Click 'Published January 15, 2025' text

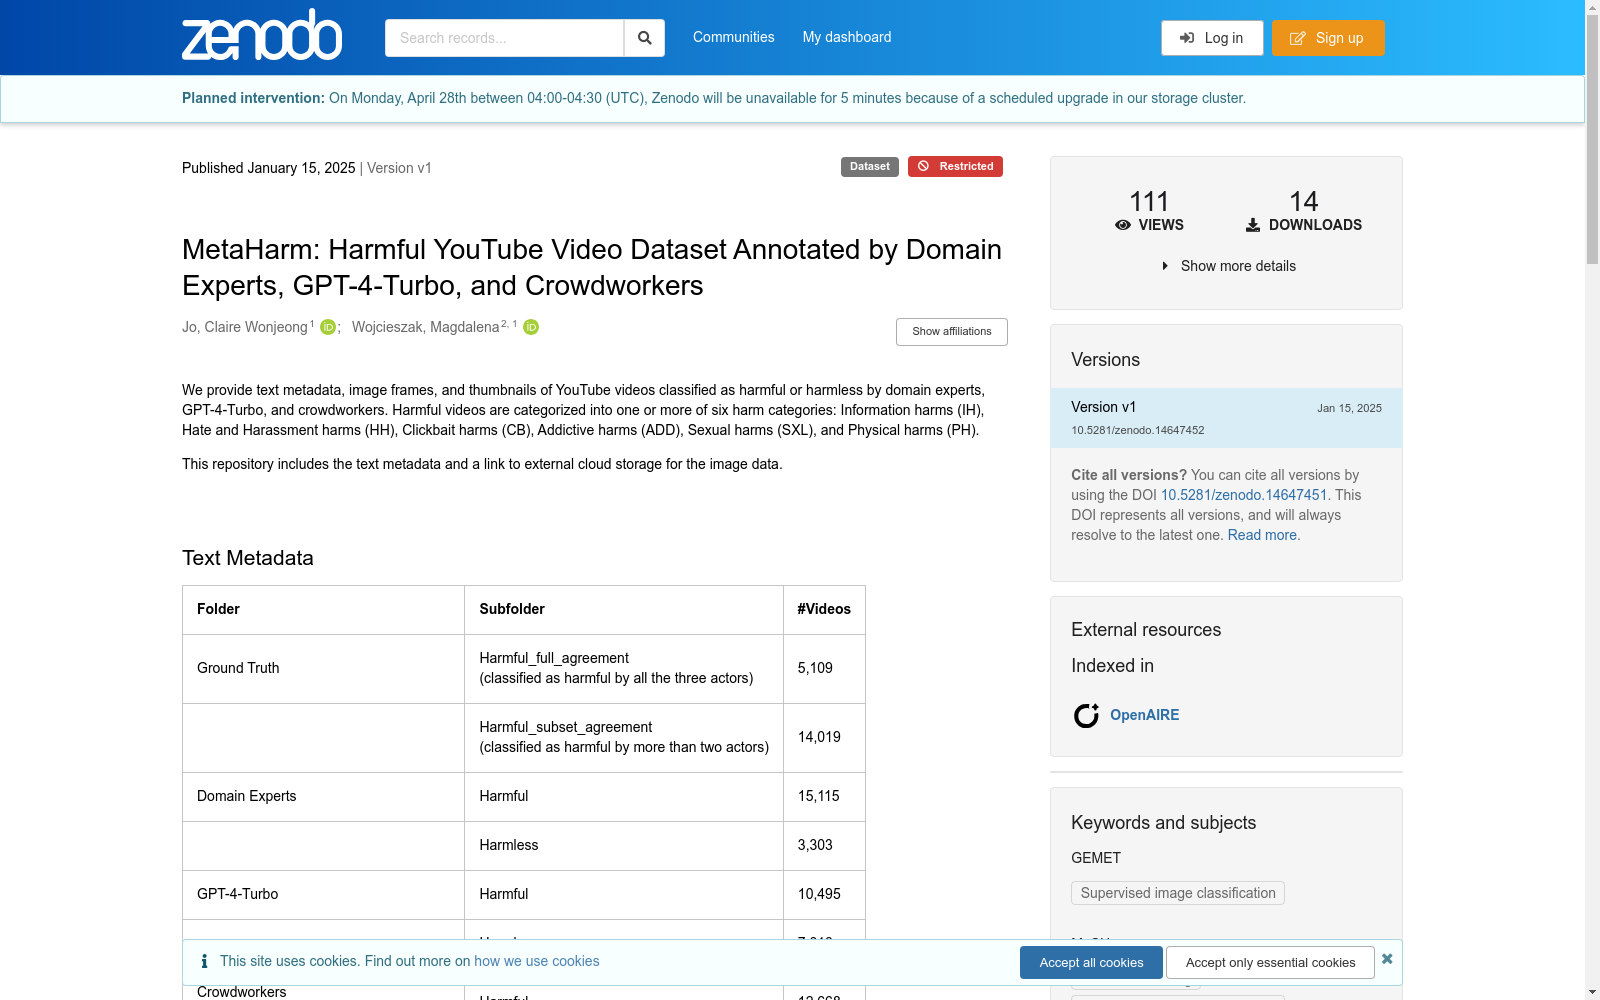(269, 168)
